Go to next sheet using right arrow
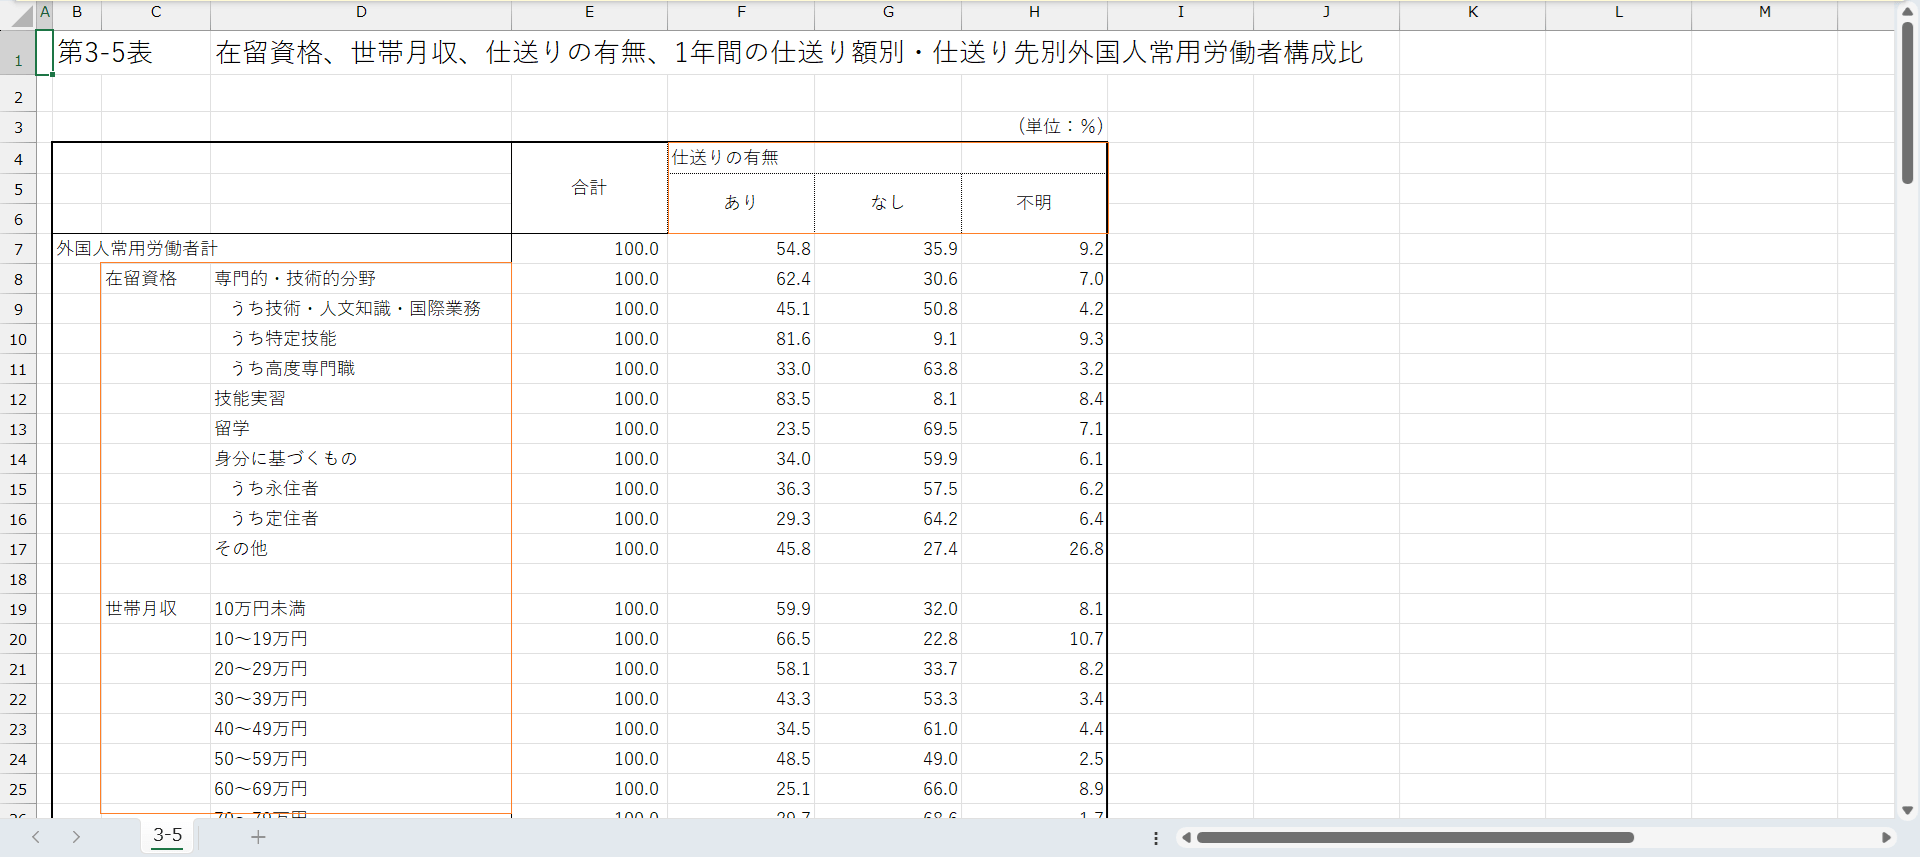This screenshot has height=857, width=1920. (76, 837)
